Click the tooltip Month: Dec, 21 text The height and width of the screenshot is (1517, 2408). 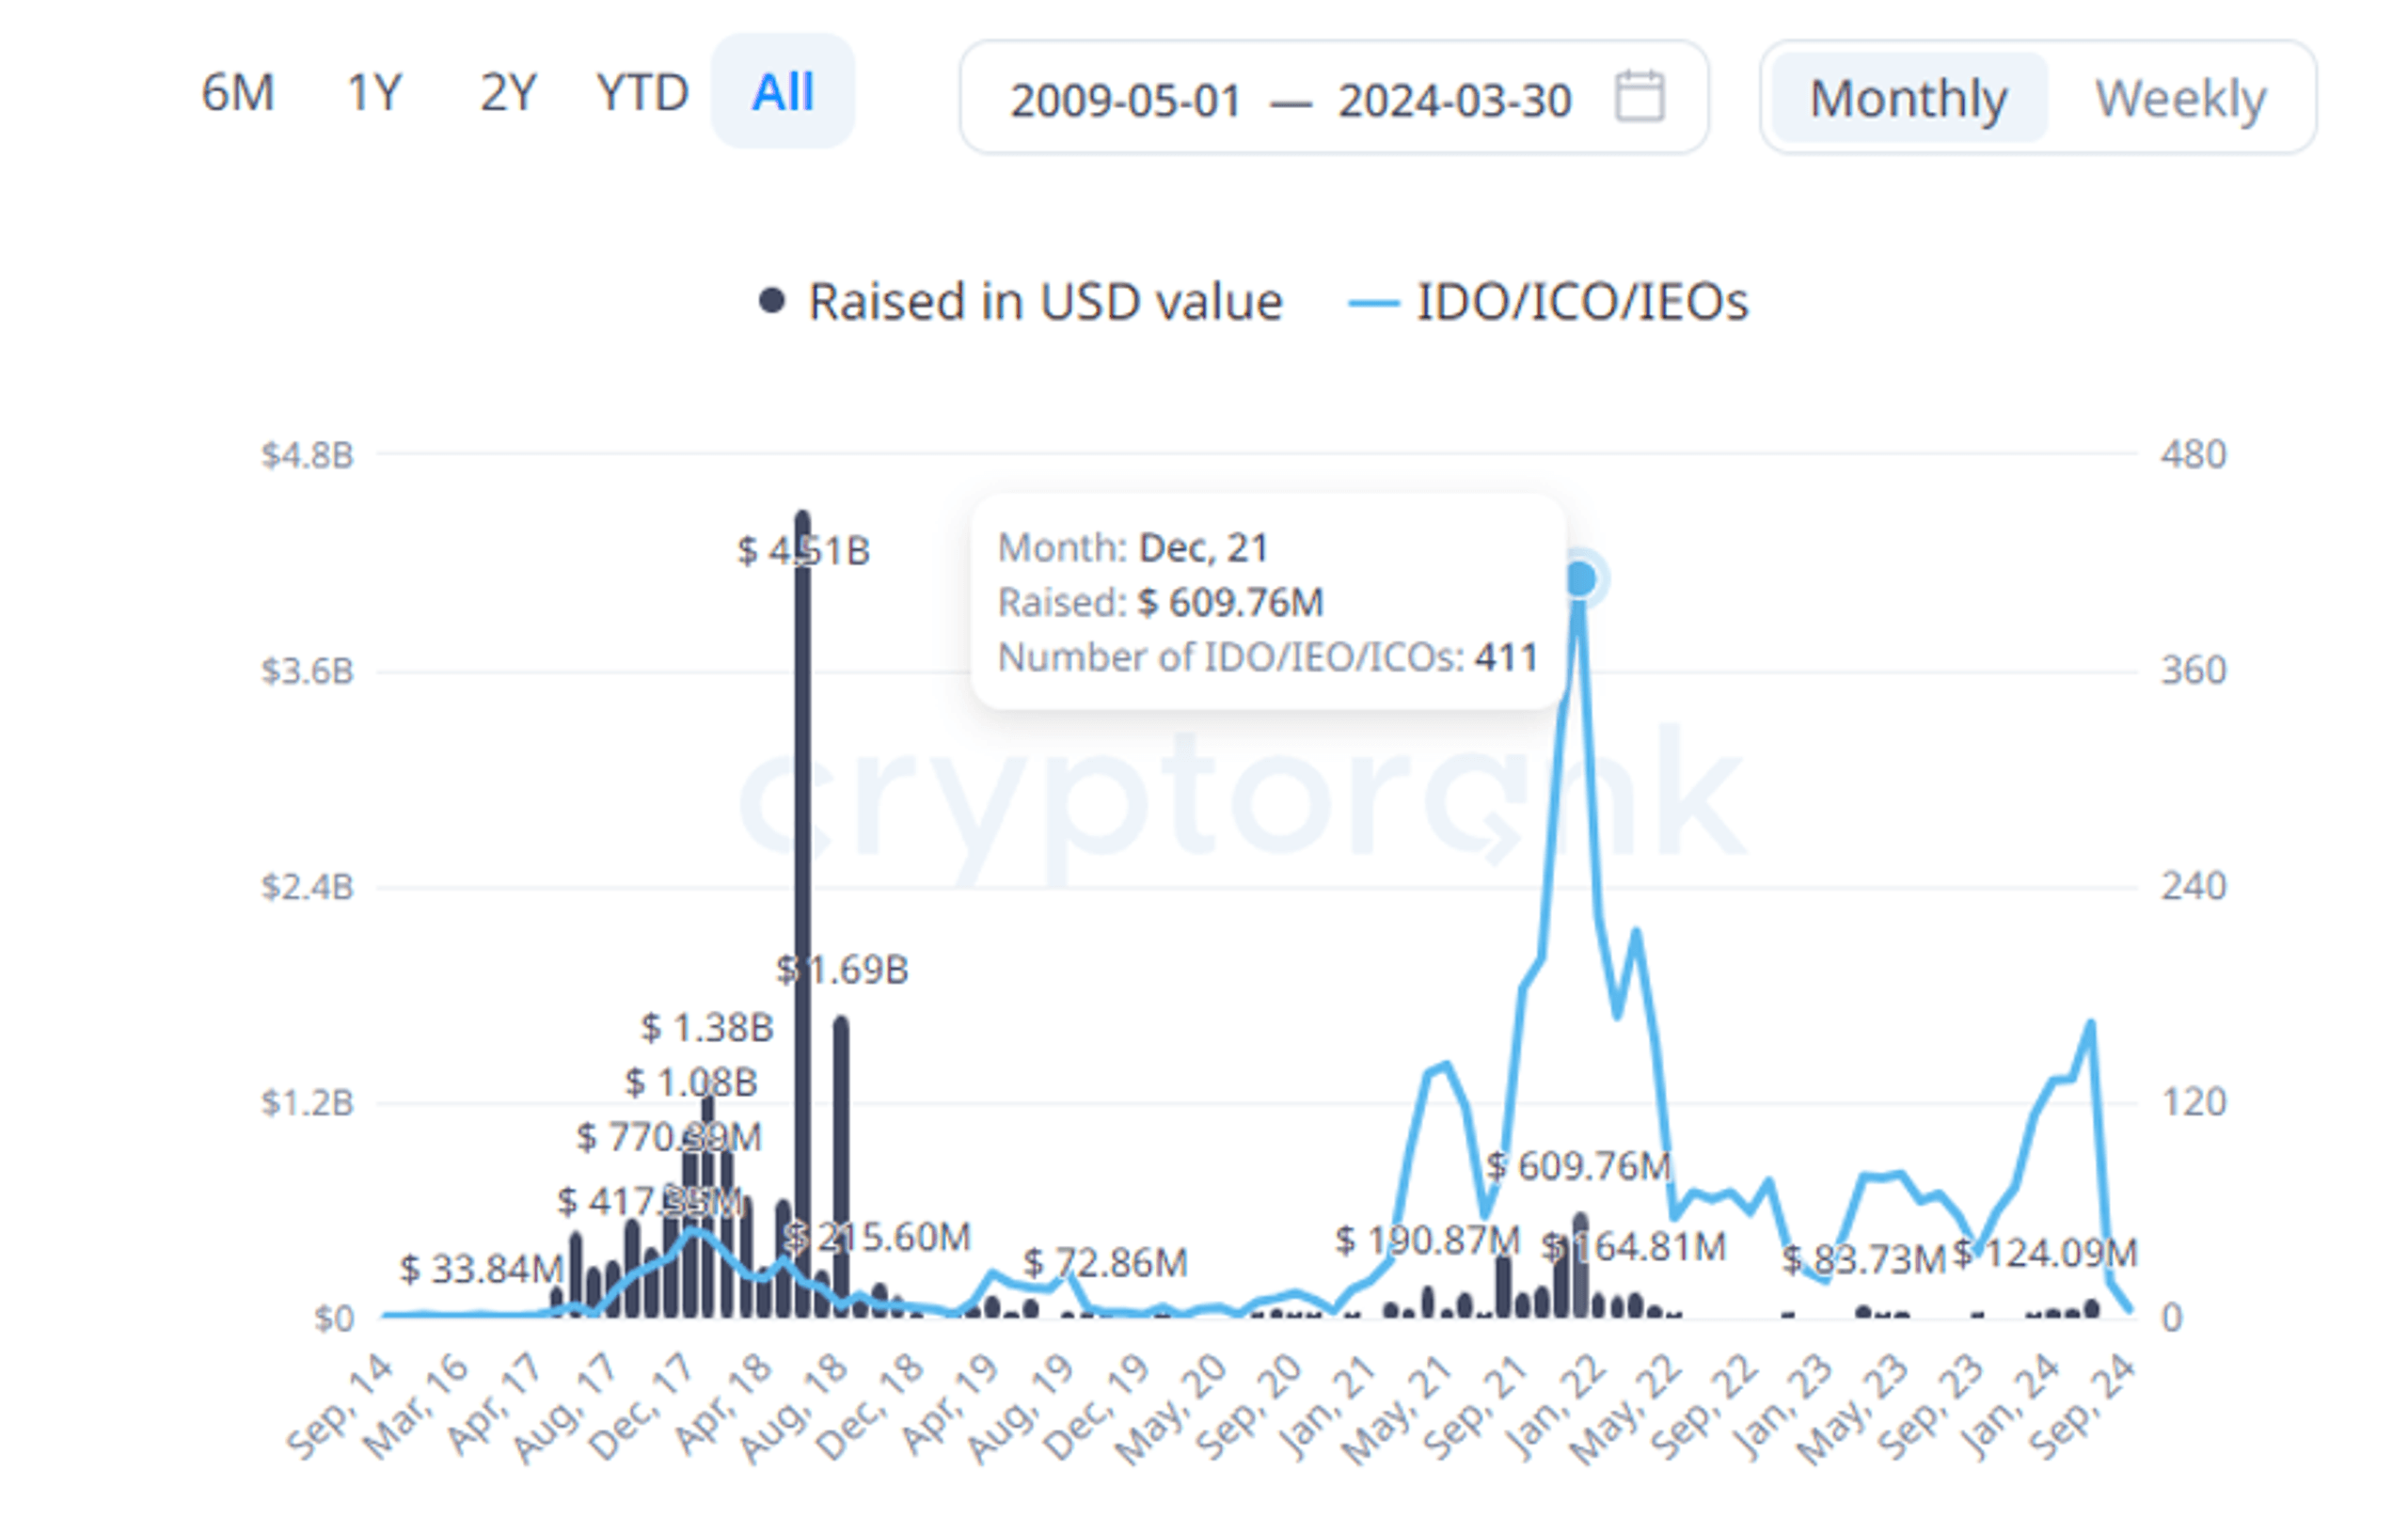coord(1133,547)
